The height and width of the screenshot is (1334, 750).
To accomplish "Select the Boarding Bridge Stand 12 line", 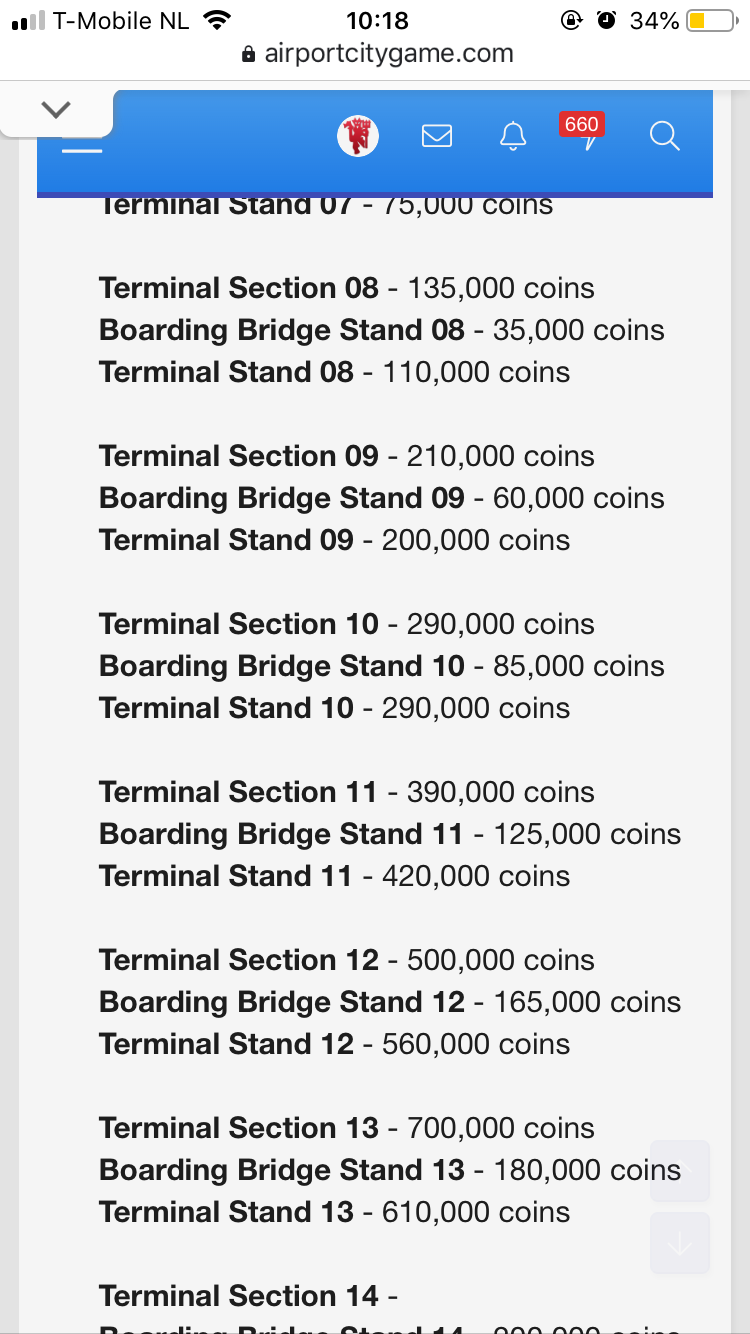I will [389, 1002].
